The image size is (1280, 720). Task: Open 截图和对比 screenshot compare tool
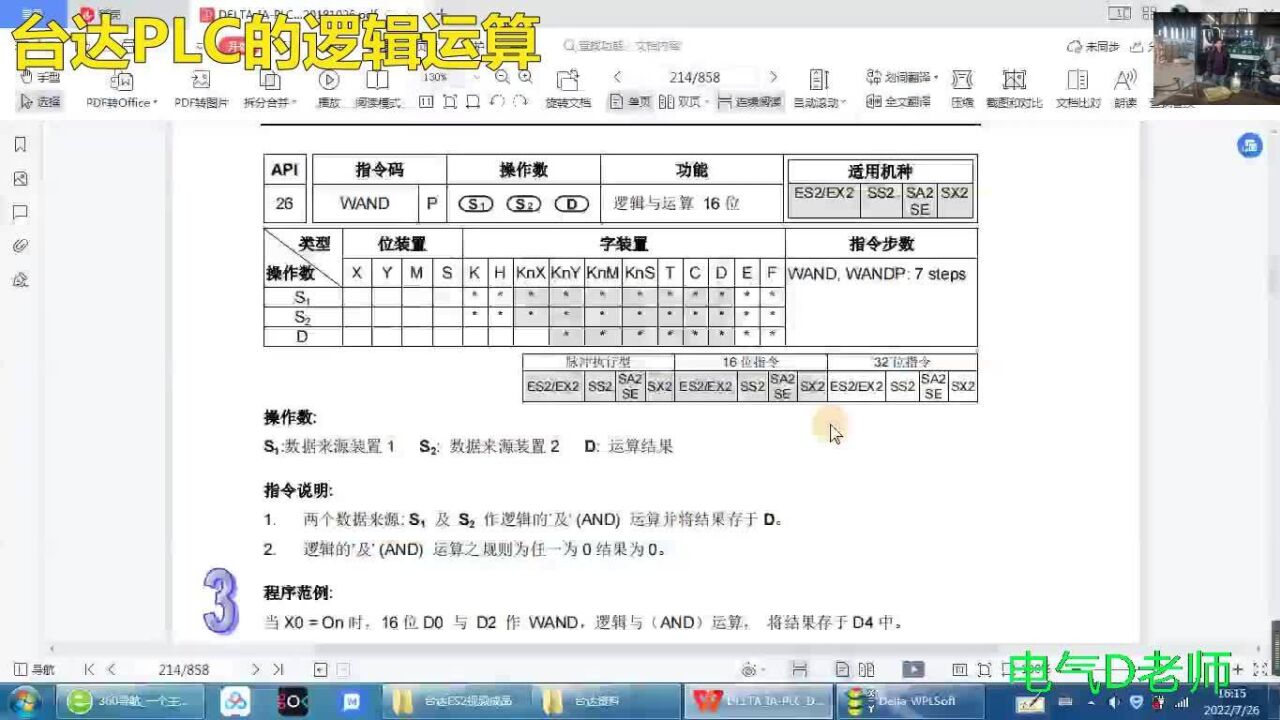(x=1014, y=89)
